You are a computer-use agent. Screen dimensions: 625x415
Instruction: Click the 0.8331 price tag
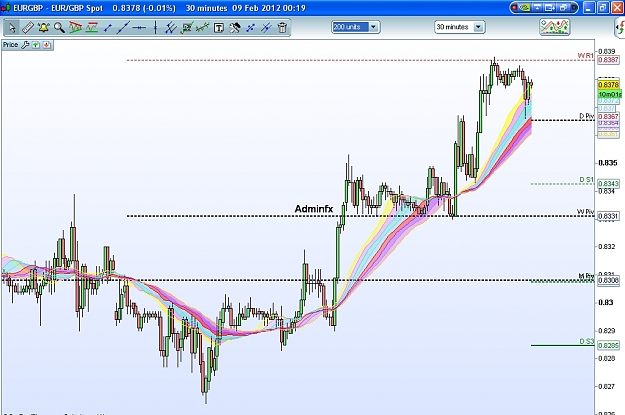[608, 216]
